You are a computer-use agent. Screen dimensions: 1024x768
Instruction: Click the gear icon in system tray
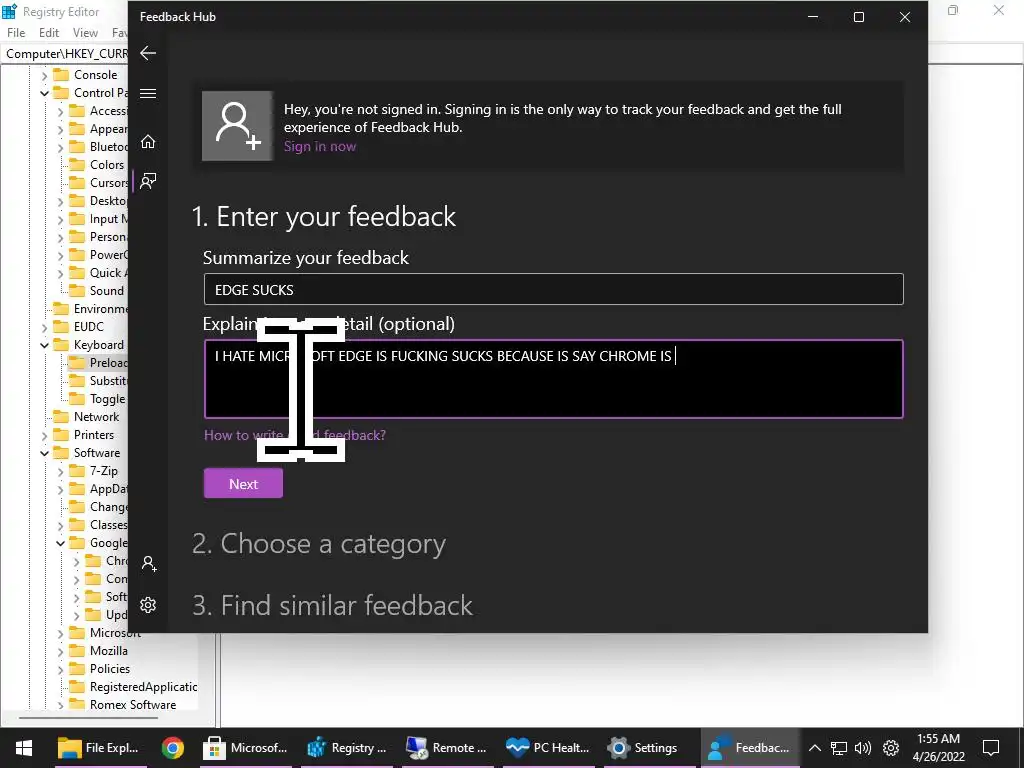pyautogui.click(x=891, y=748)
